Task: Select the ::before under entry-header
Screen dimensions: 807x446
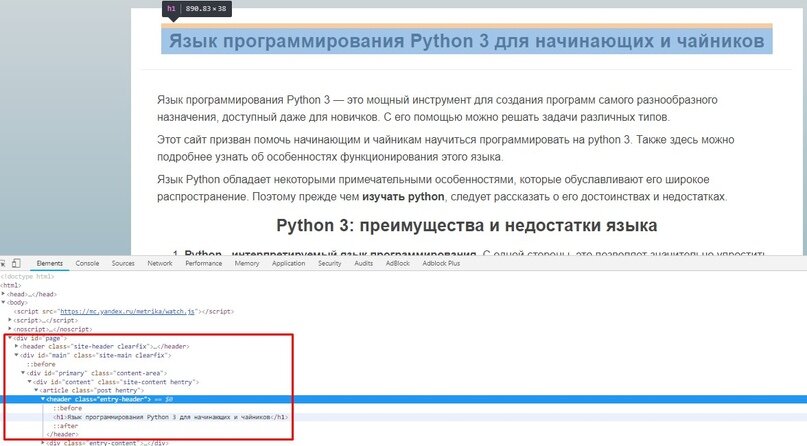Action: point(67,408)
